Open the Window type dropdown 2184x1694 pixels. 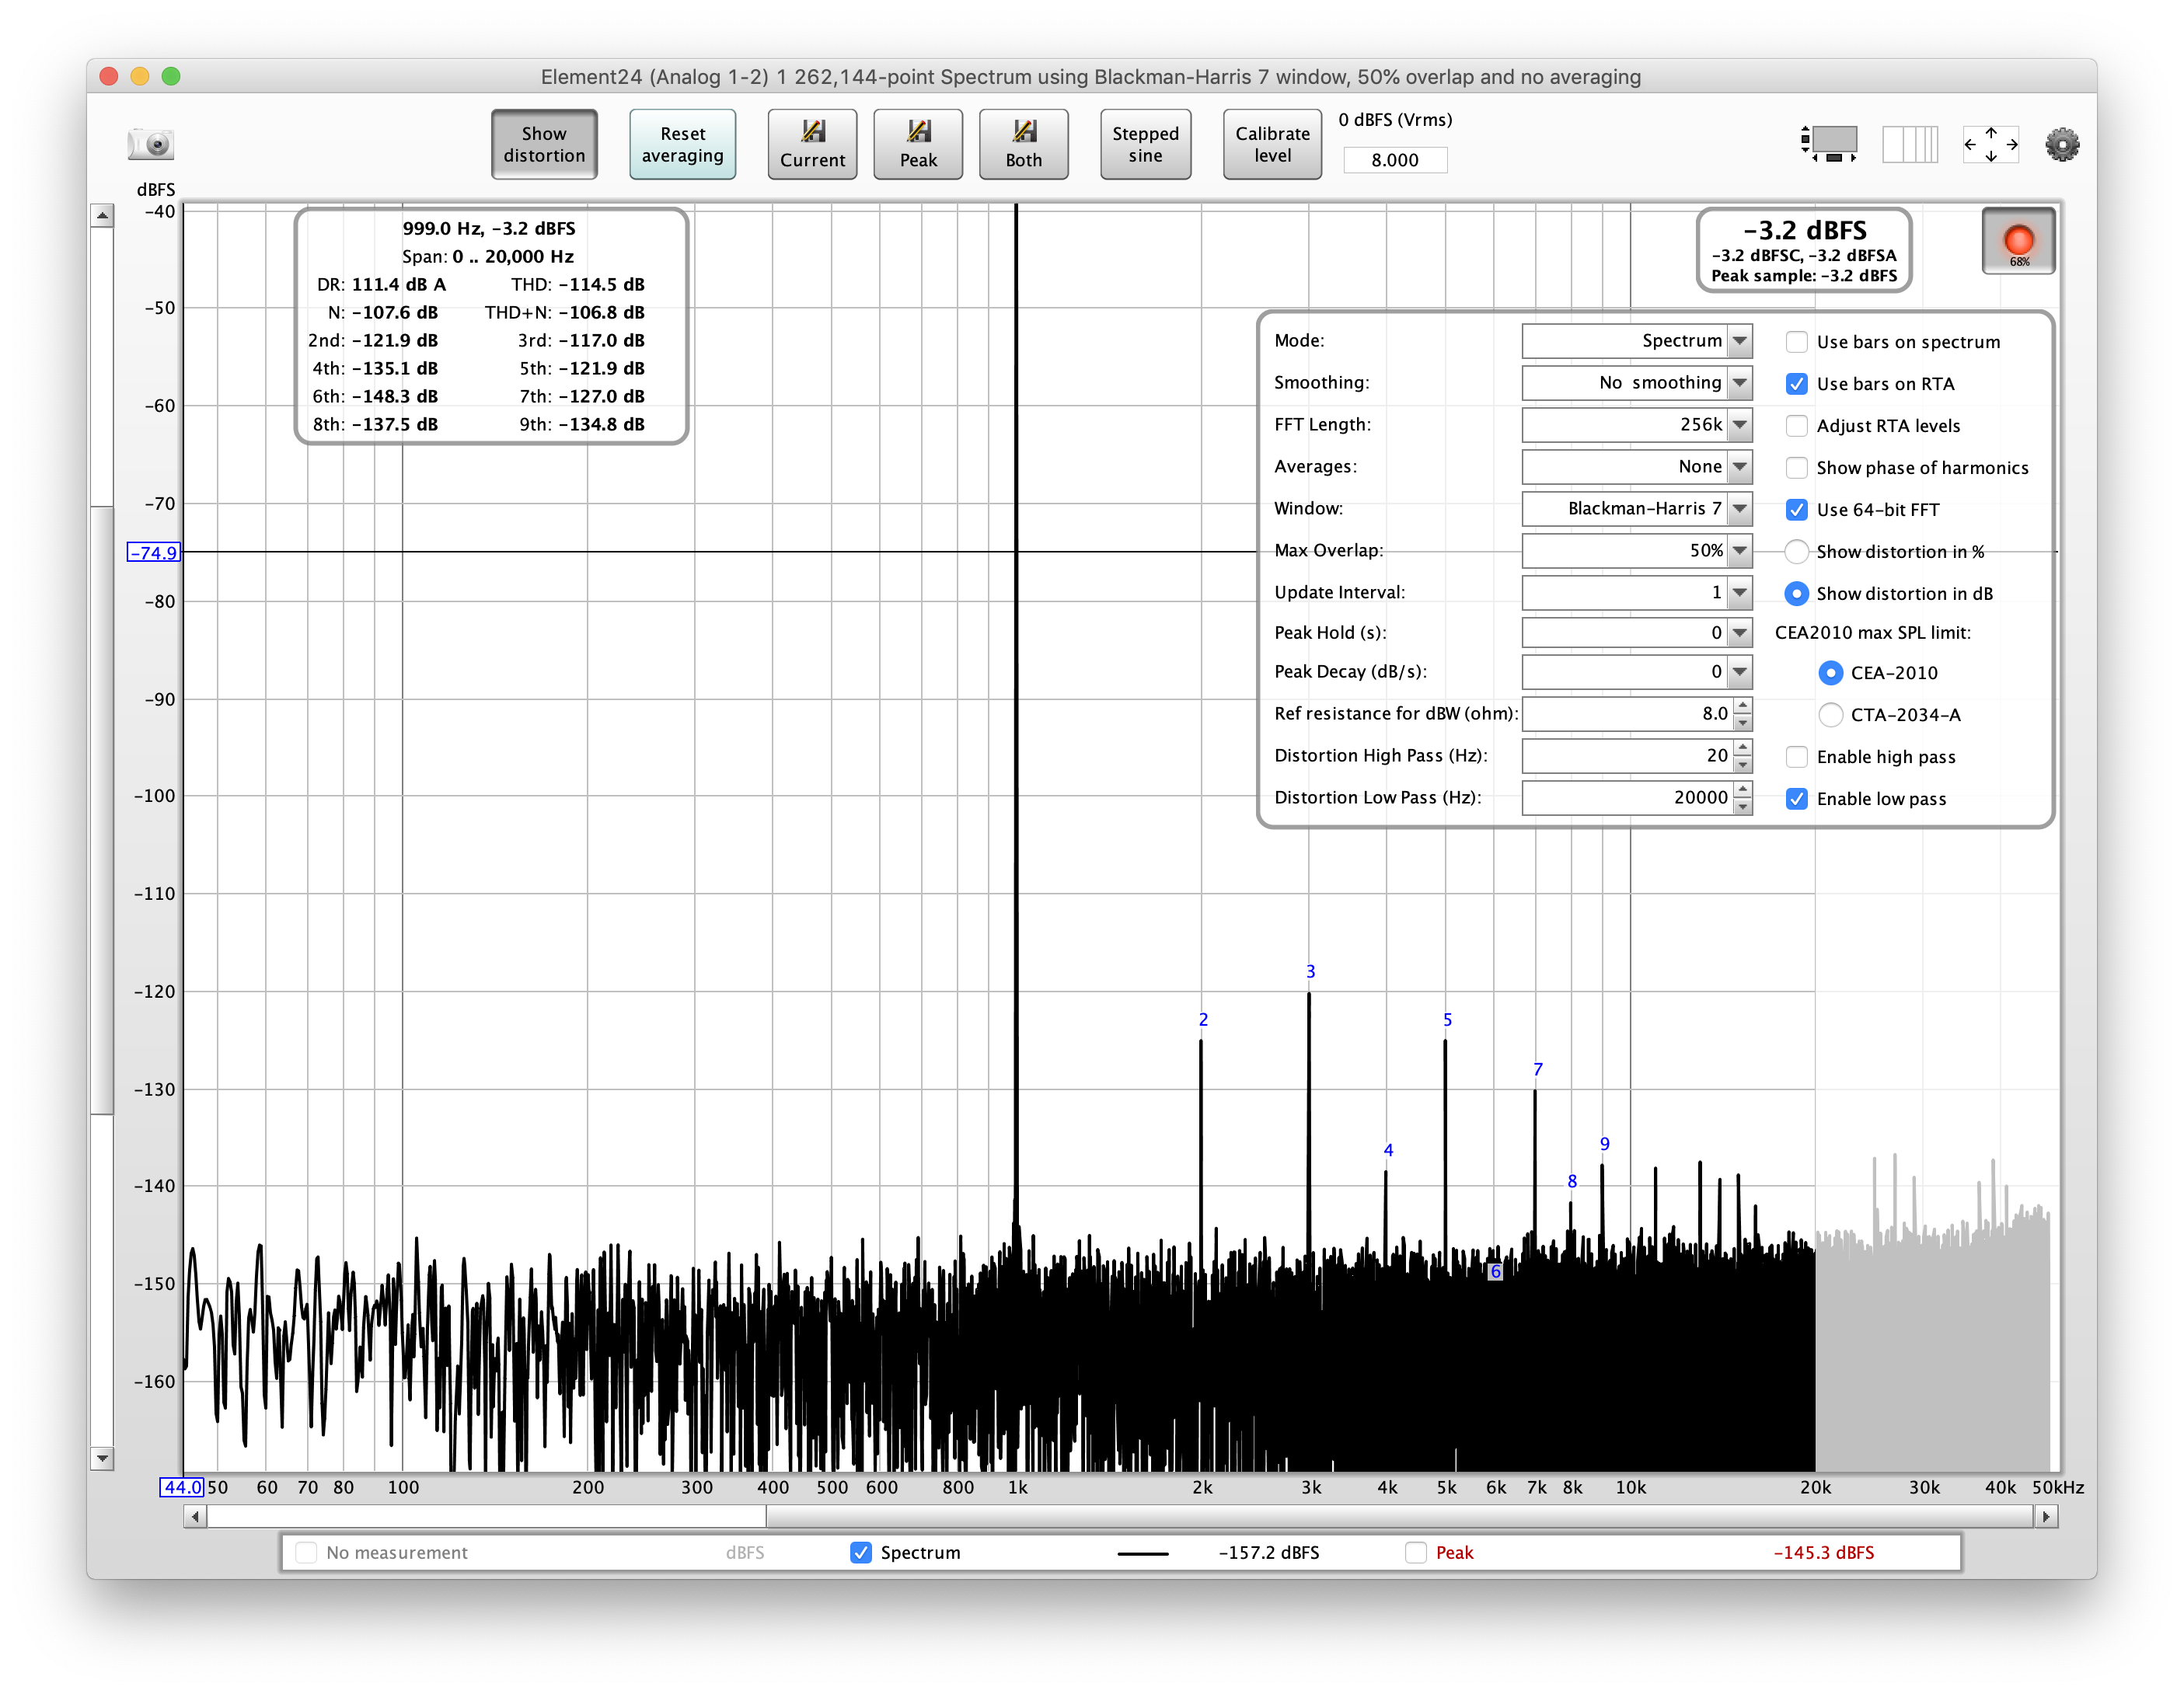[1636, 509]
